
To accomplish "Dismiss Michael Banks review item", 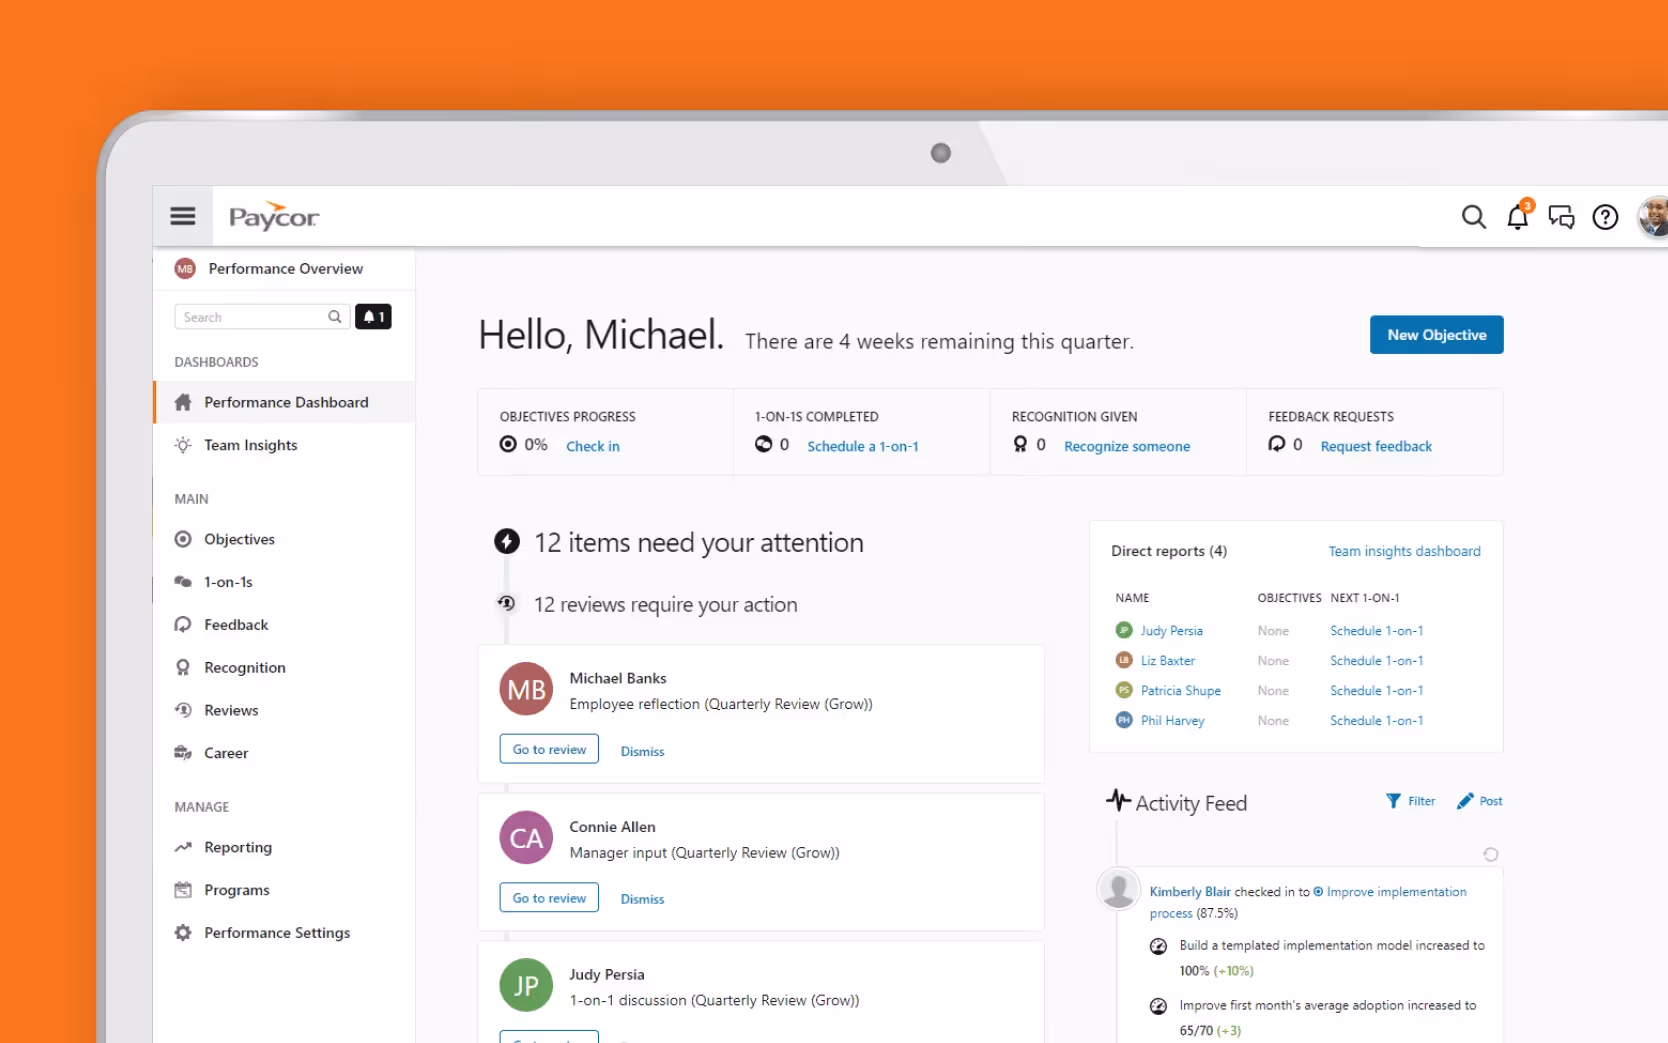I will (642, 751).
